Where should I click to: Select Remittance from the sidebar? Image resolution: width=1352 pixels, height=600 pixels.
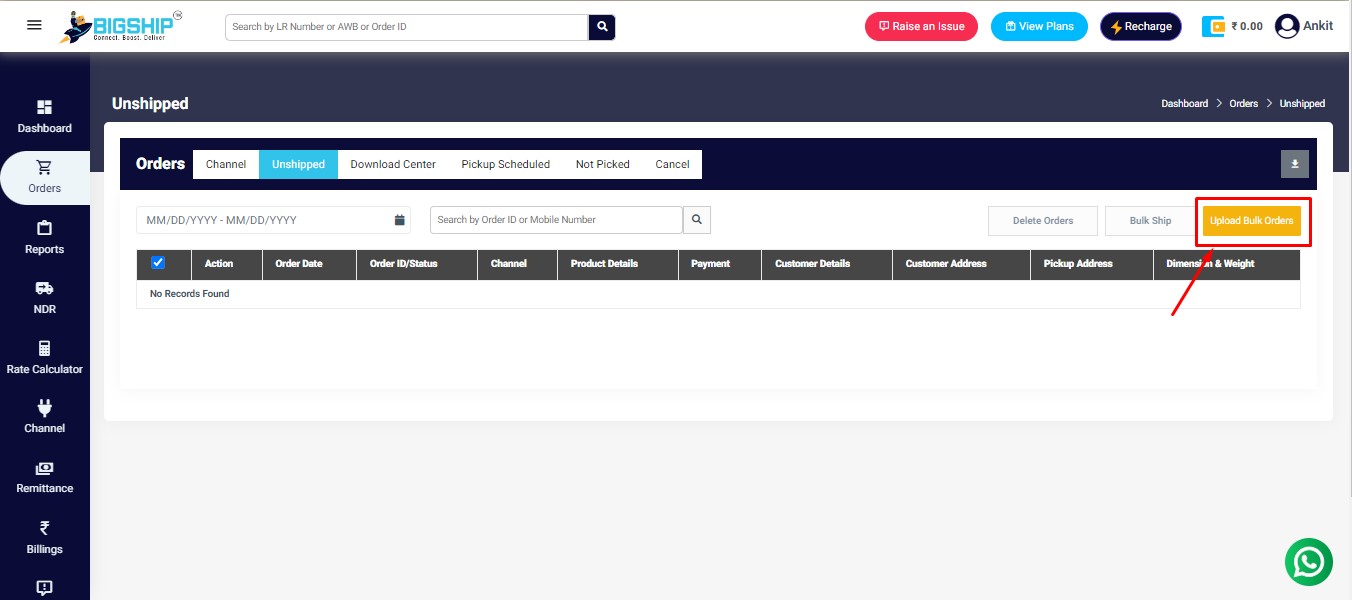tap(44, 477)
